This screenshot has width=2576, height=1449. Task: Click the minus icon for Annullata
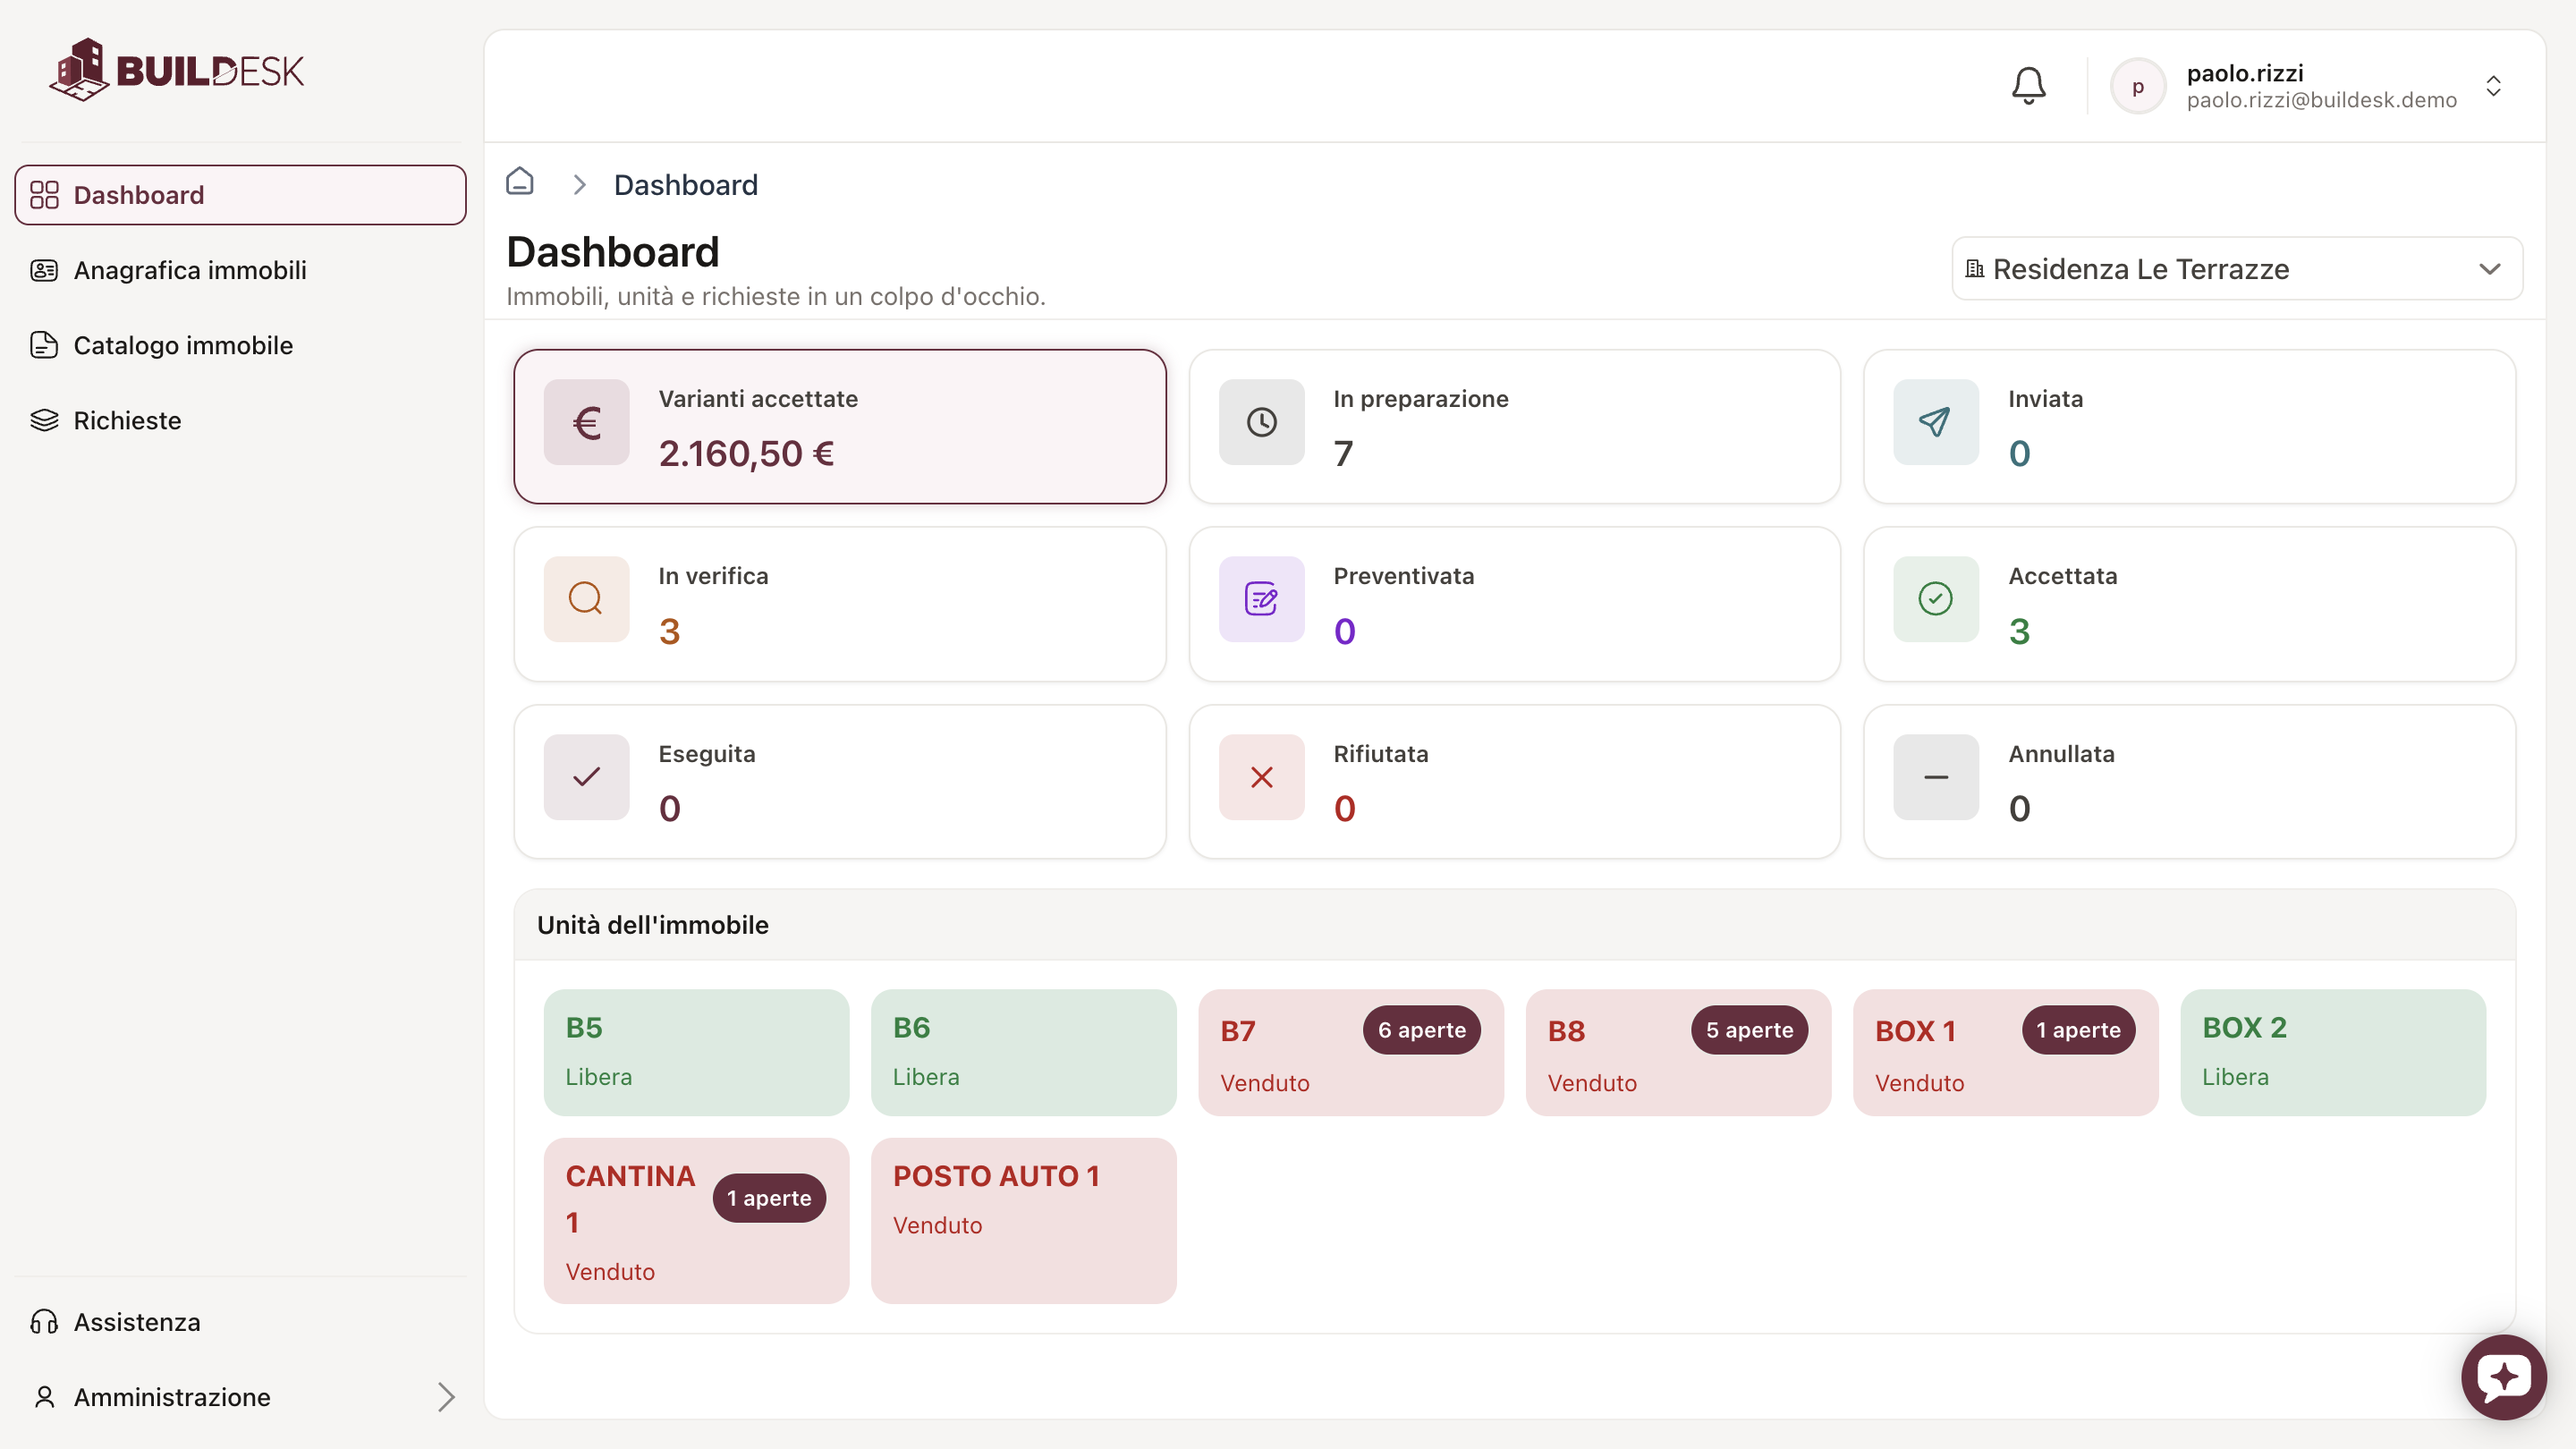click(1935, 777)
